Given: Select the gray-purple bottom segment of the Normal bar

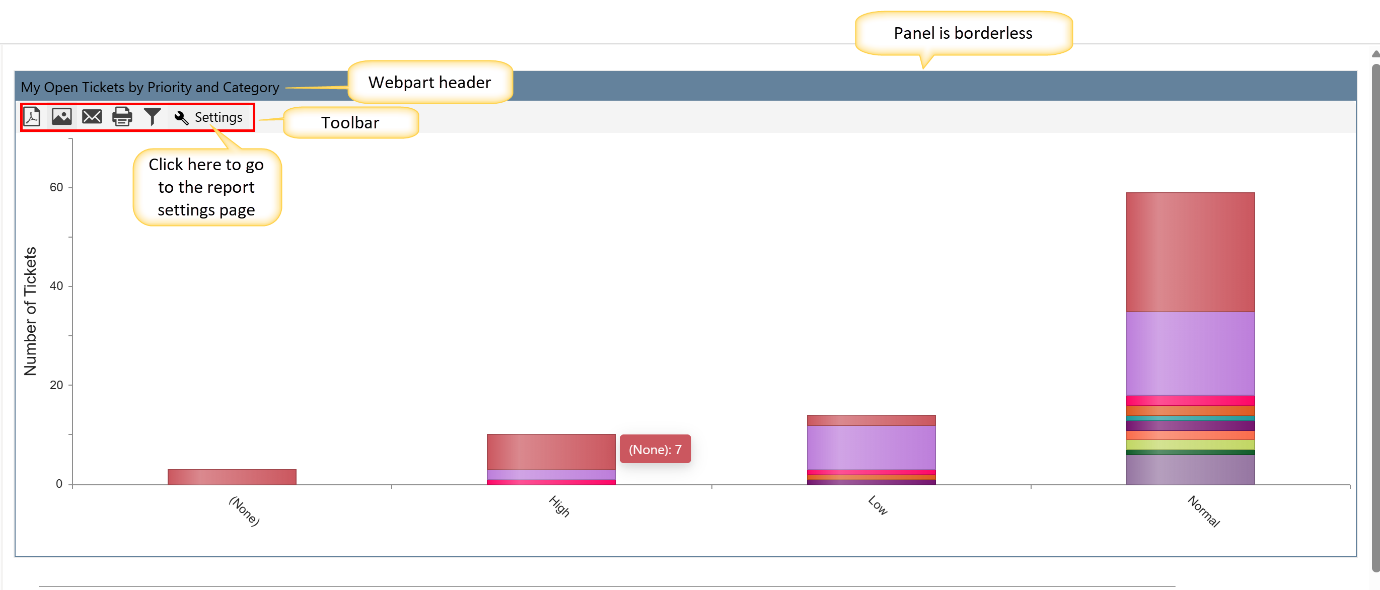Looking at the screenshot, I should 1190,469.
